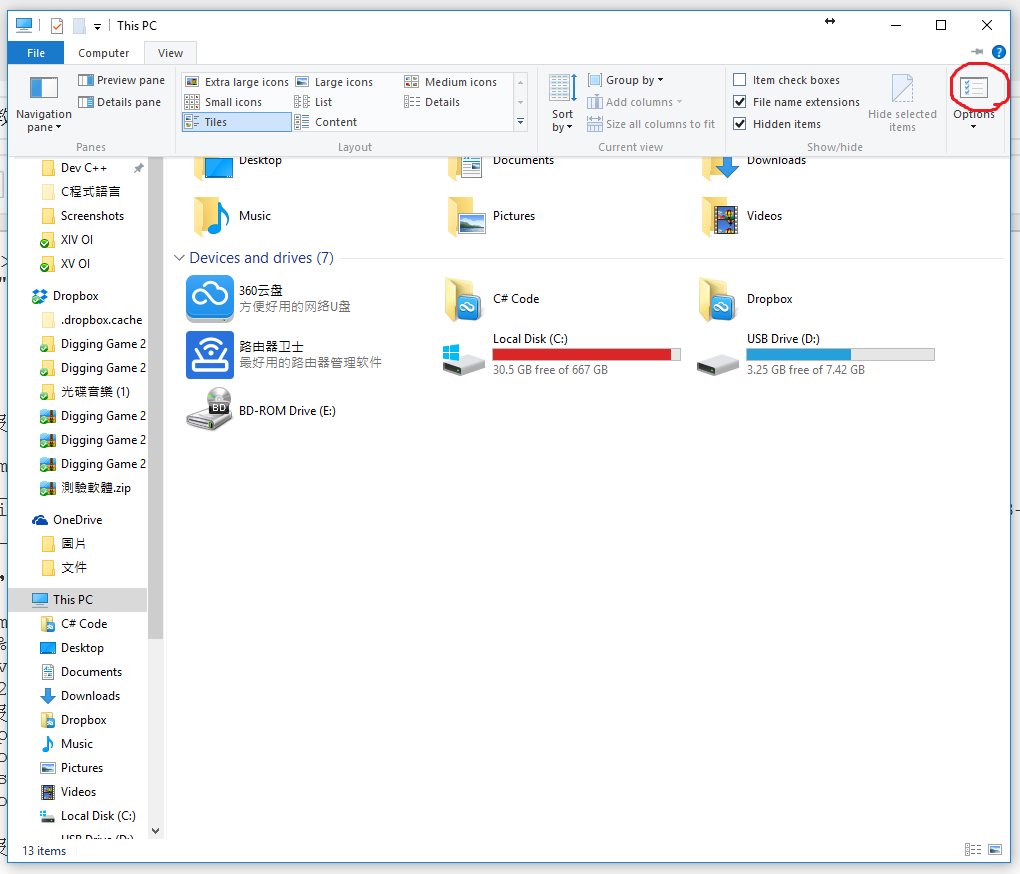Open the C# Code folder tile
The height and width of the screenshot is (874, 1020).
pos(492,298)
